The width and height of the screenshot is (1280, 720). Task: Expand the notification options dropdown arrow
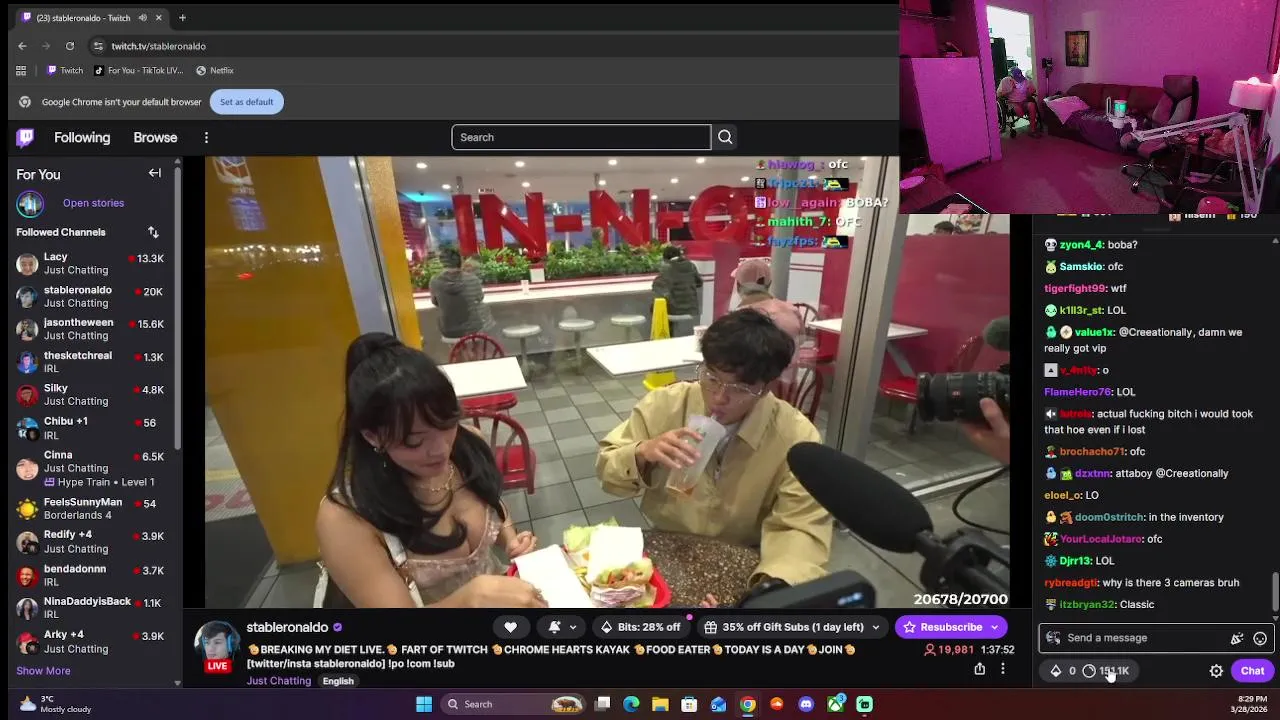[573, 627]
